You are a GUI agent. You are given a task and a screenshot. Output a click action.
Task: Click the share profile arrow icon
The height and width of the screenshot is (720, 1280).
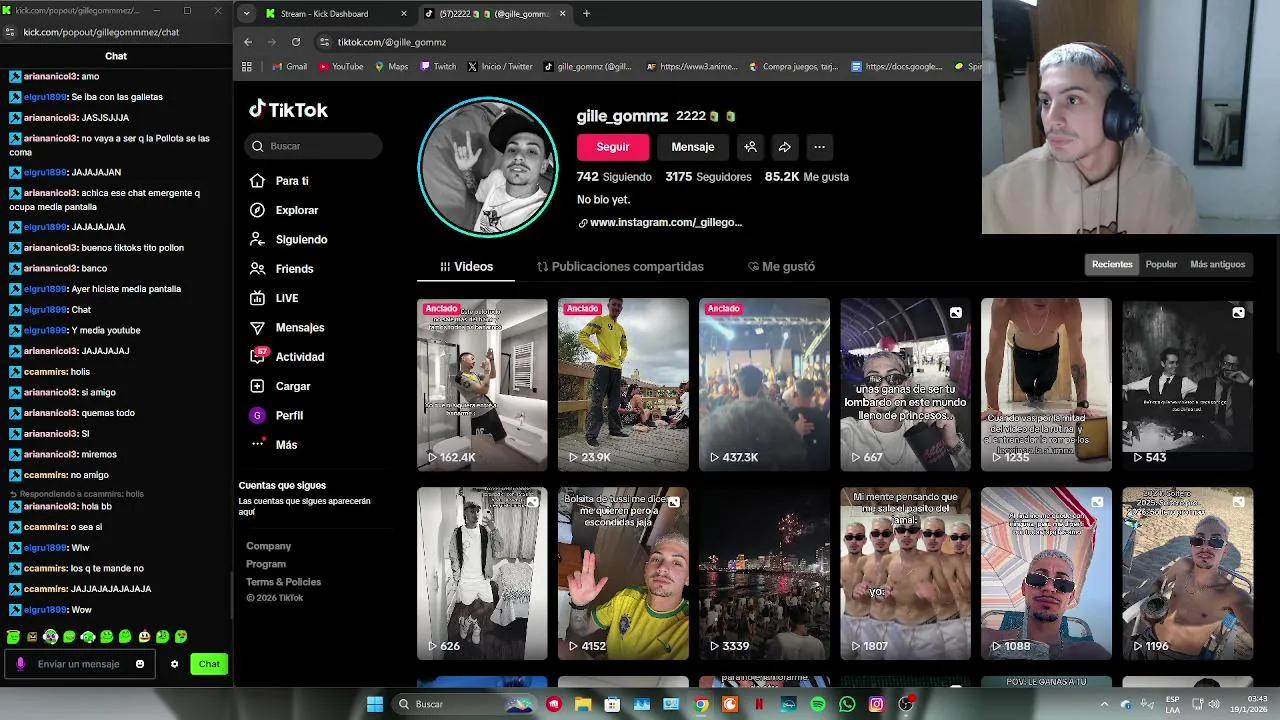point(785,147)
